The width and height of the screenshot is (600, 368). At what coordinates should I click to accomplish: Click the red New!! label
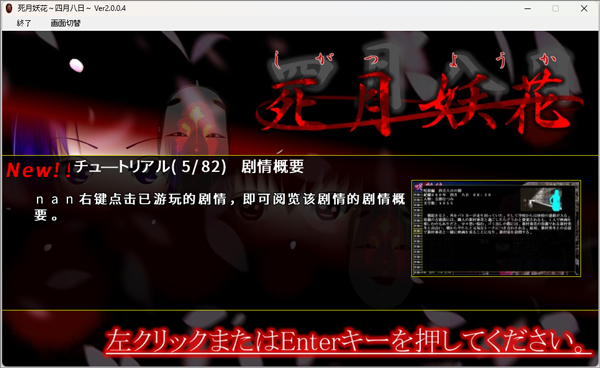click(x=39, y=170)
